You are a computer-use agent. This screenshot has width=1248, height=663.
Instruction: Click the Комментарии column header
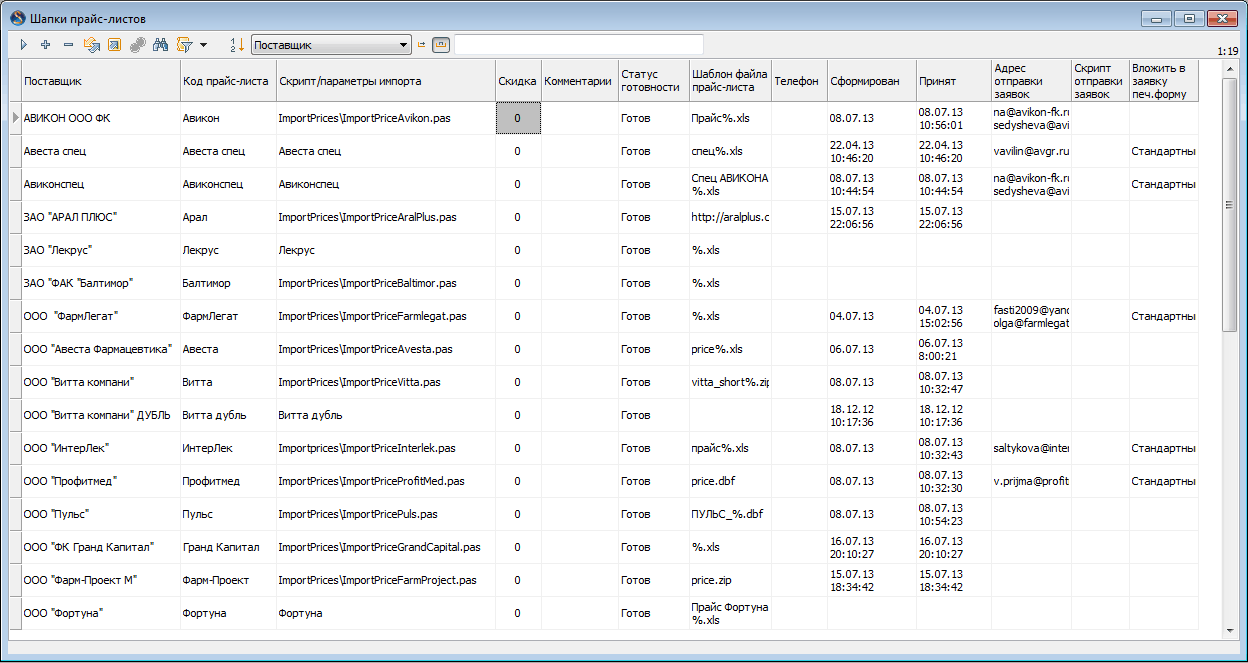(x=580, y=81)
